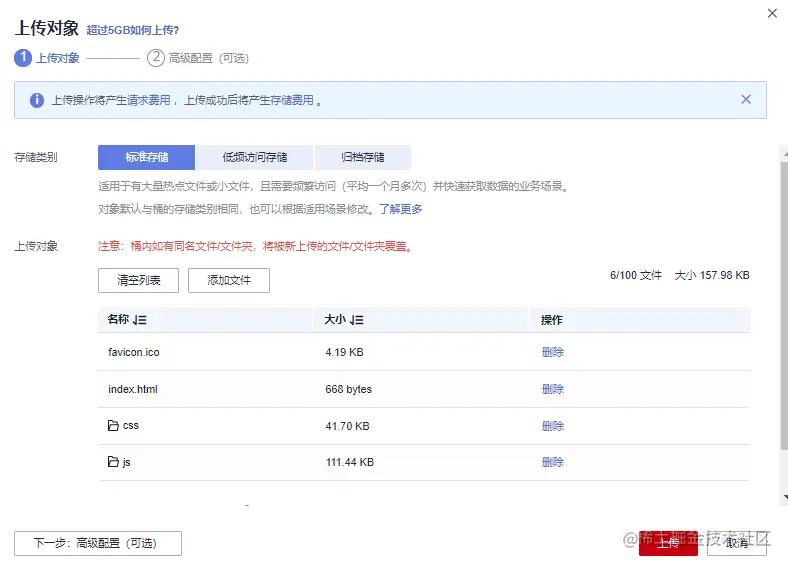Click the 大小 column header text
The width and height of the screenshot is (788, 565).
coord(335,319)
